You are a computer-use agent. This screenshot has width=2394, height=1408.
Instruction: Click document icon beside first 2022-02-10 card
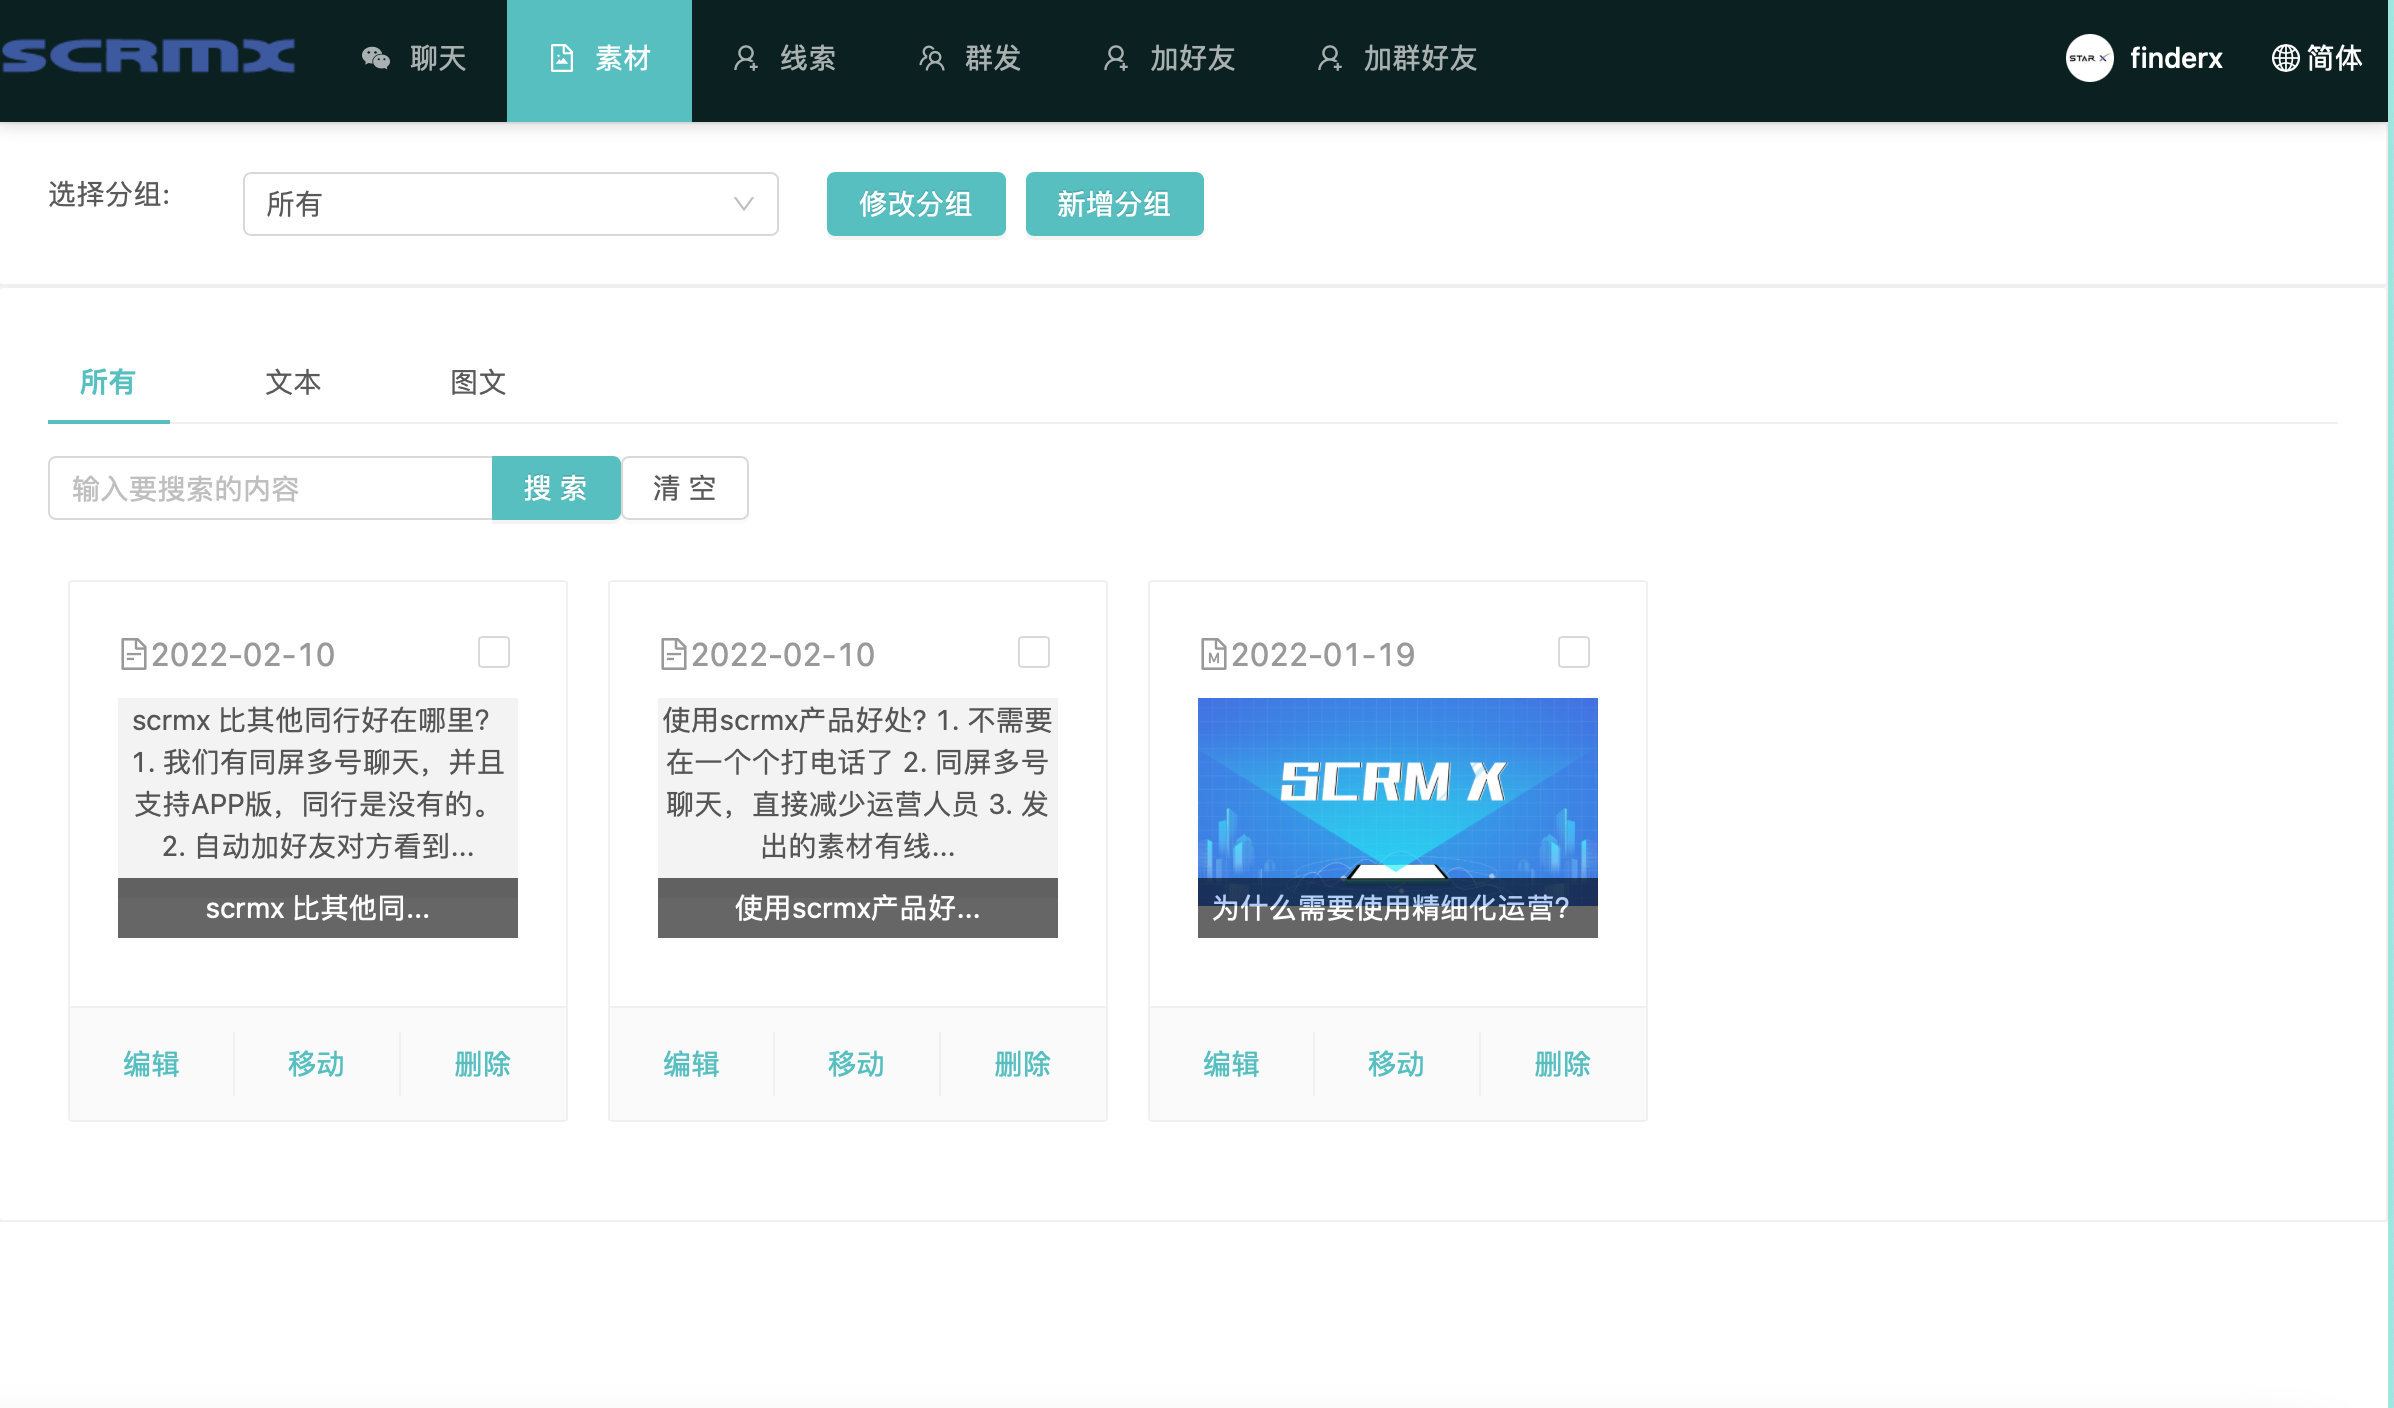click(x=133, y=654)
